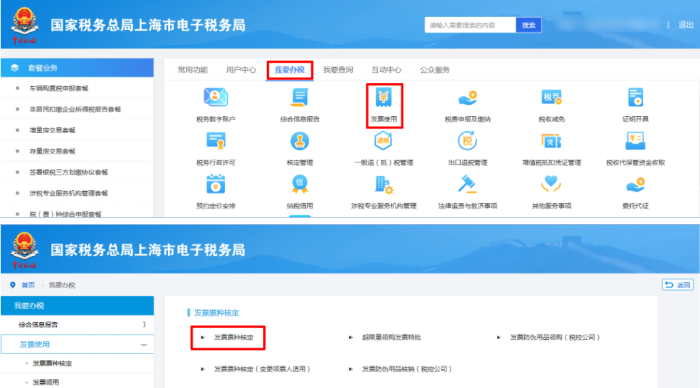
Task: Open 发票票种核定（变更领票人适用）link
Action: [262, 369]
